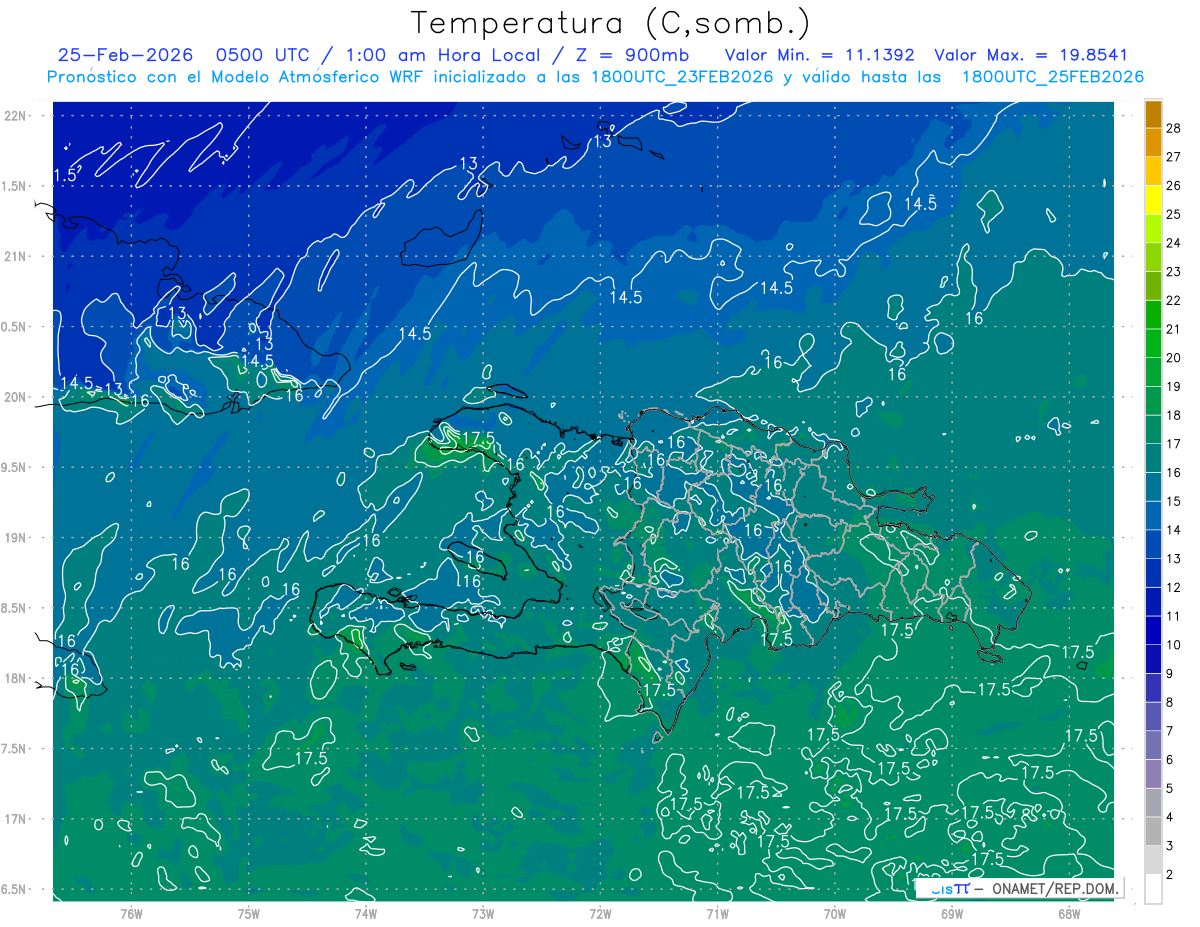The width and height of the screenshot is (1200, 927).
Task: Click the "21N" latitude label
Action: pyautogui.click(x=15, y=256)
